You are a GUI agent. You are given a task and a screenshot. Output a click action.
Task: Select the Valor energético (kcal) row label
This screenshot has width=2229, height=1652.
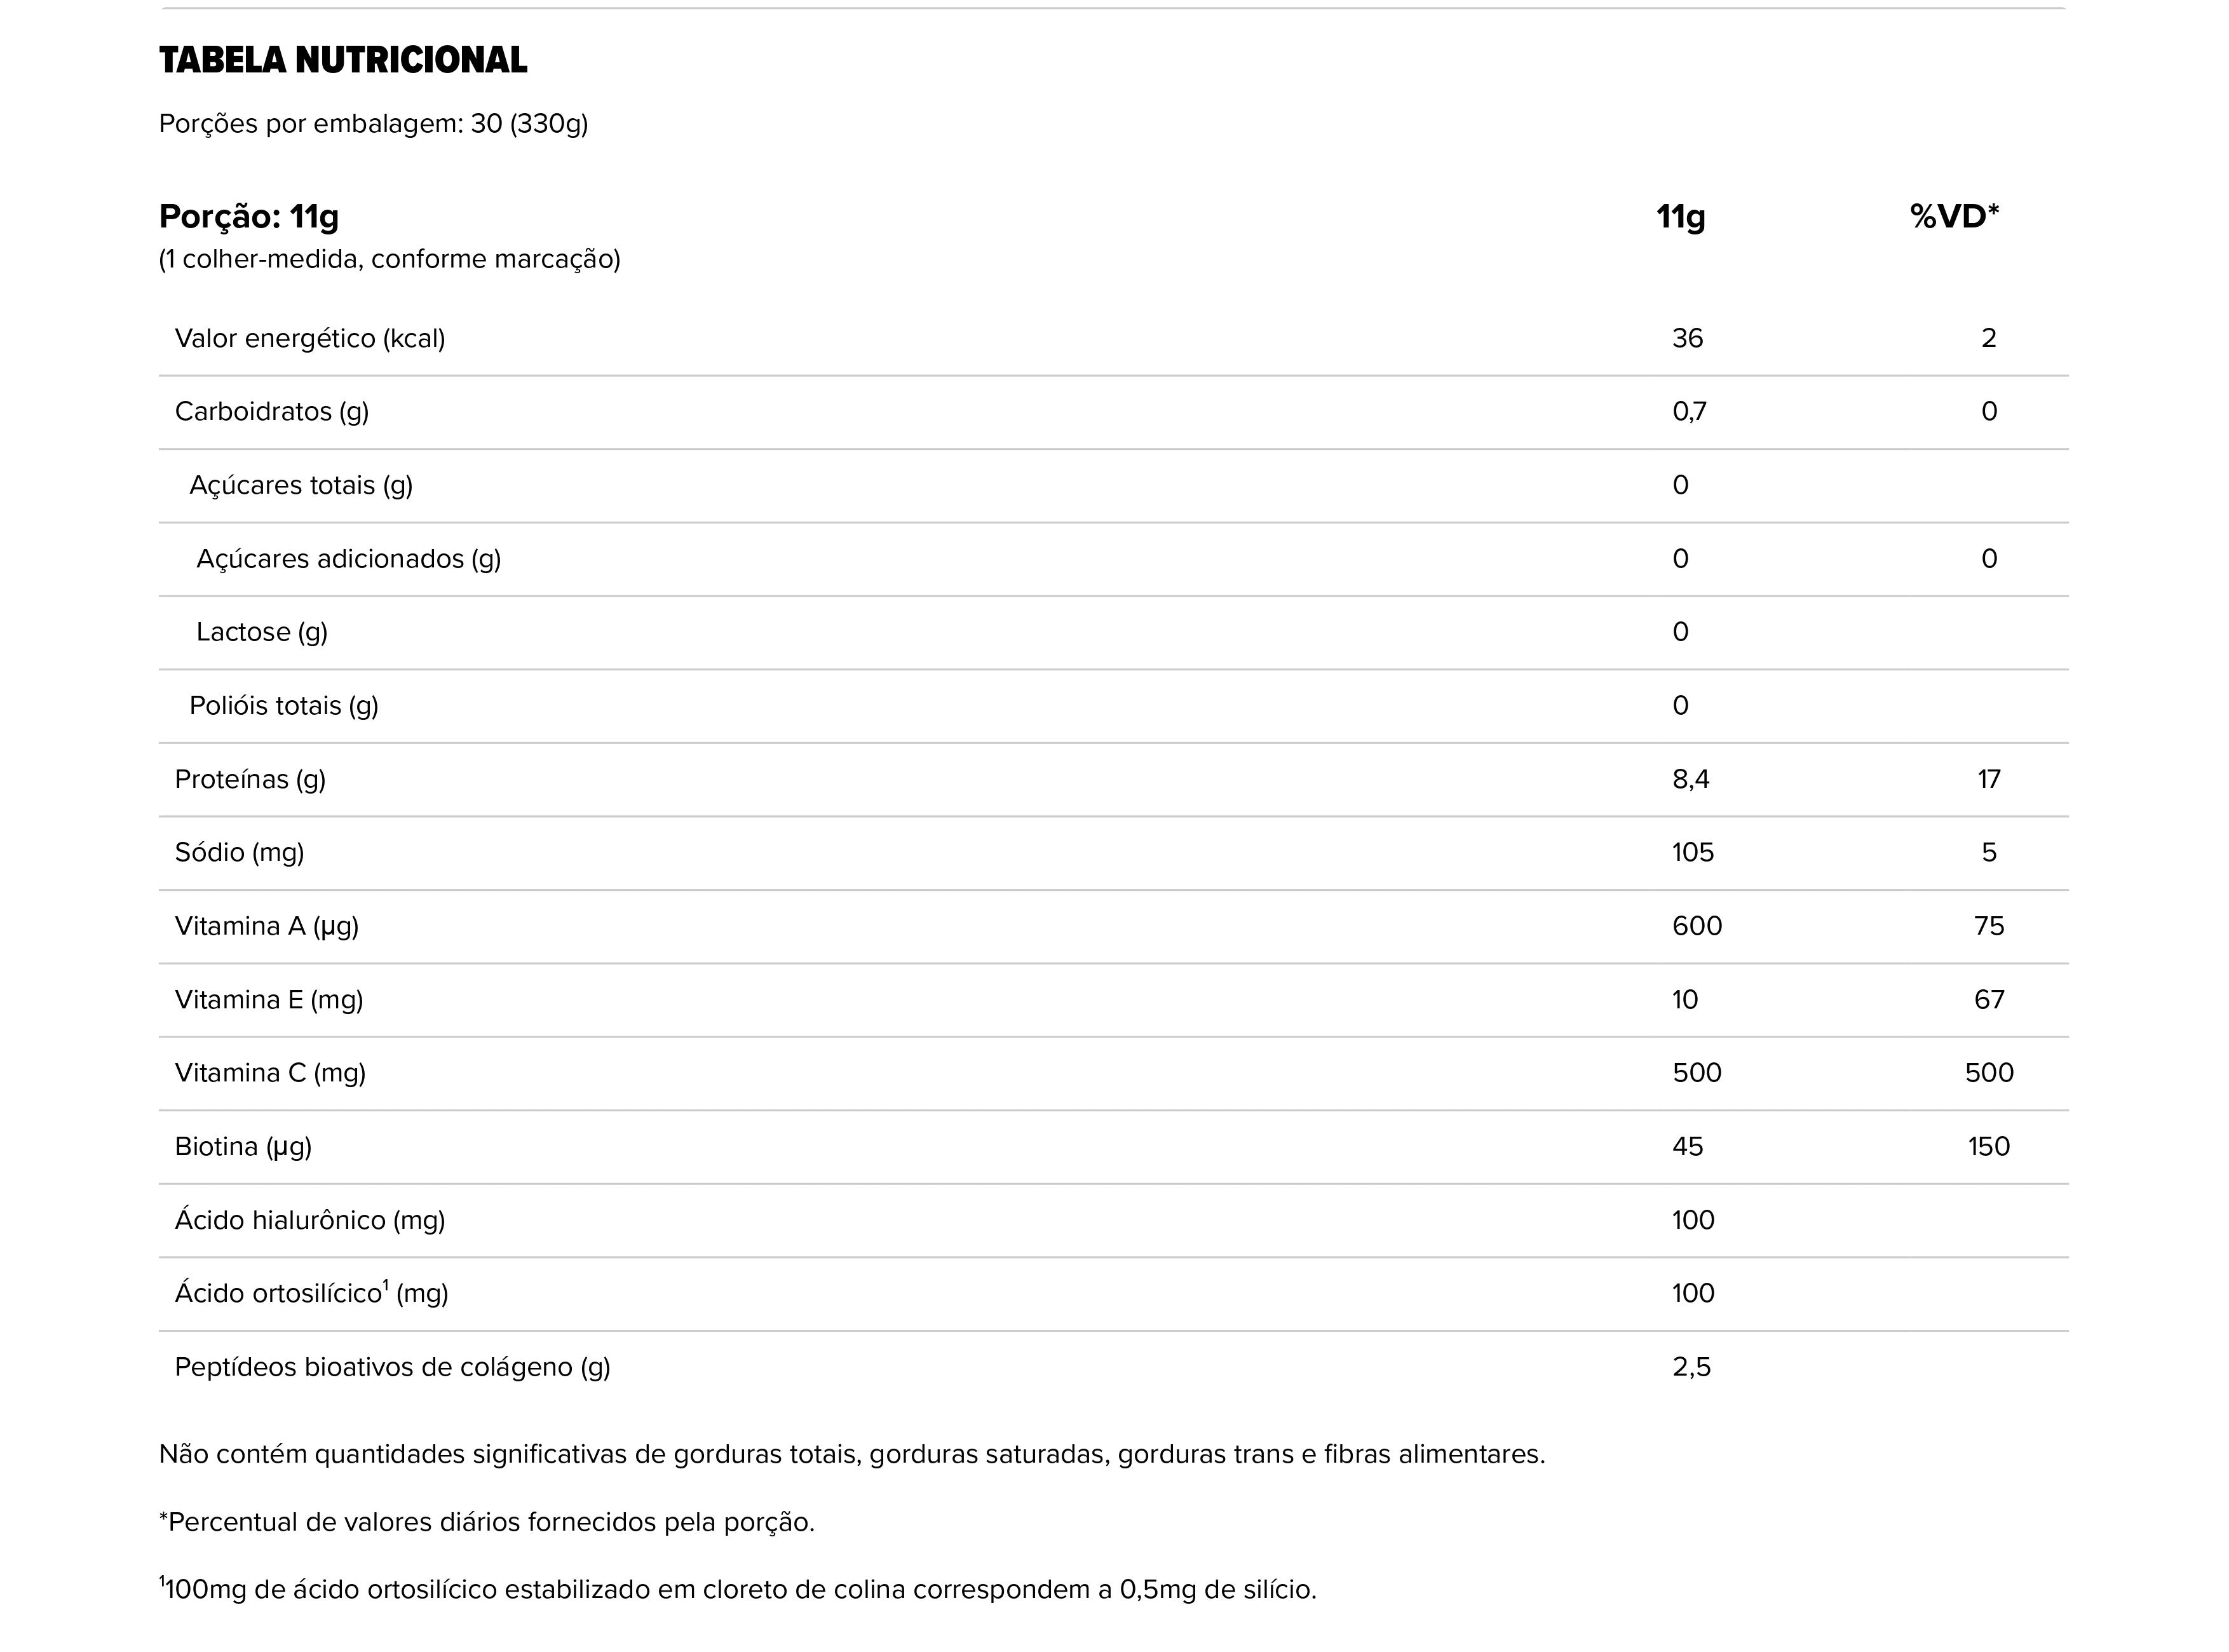310,339
